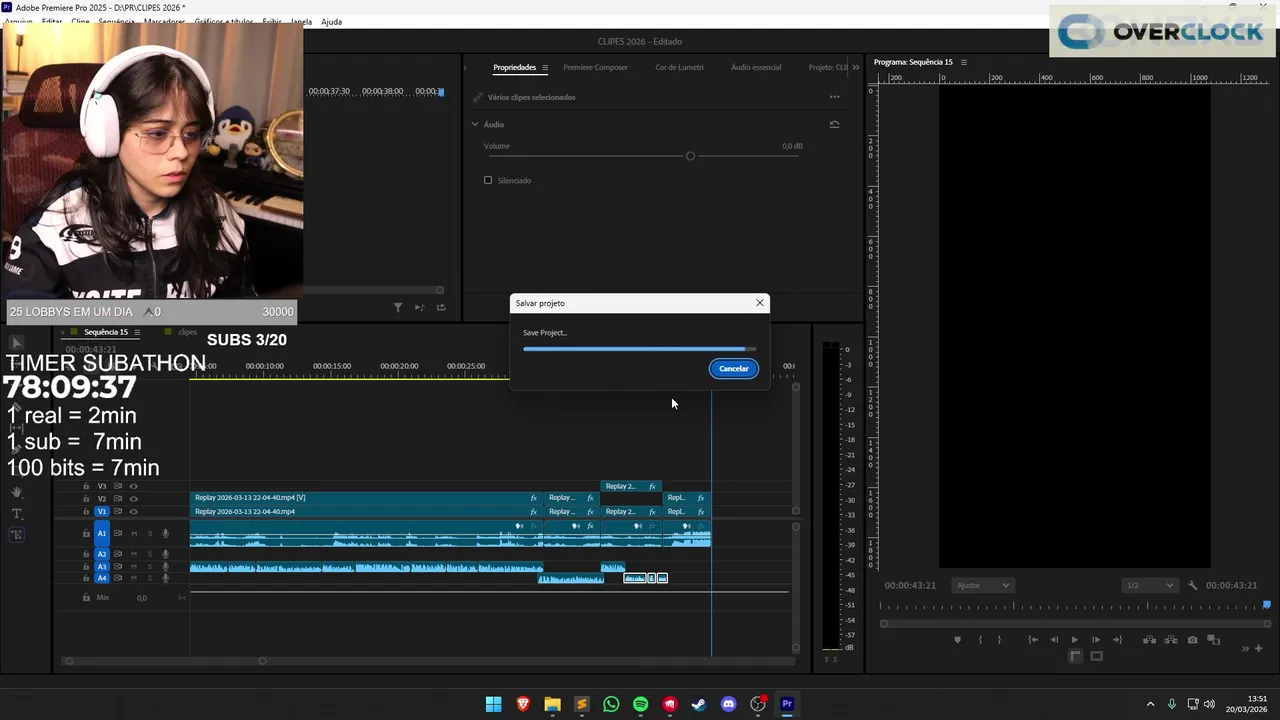The image size is (1280, 720).
Task: Click the reset audio arrow in Properties panel
Action: pos(834,124)
